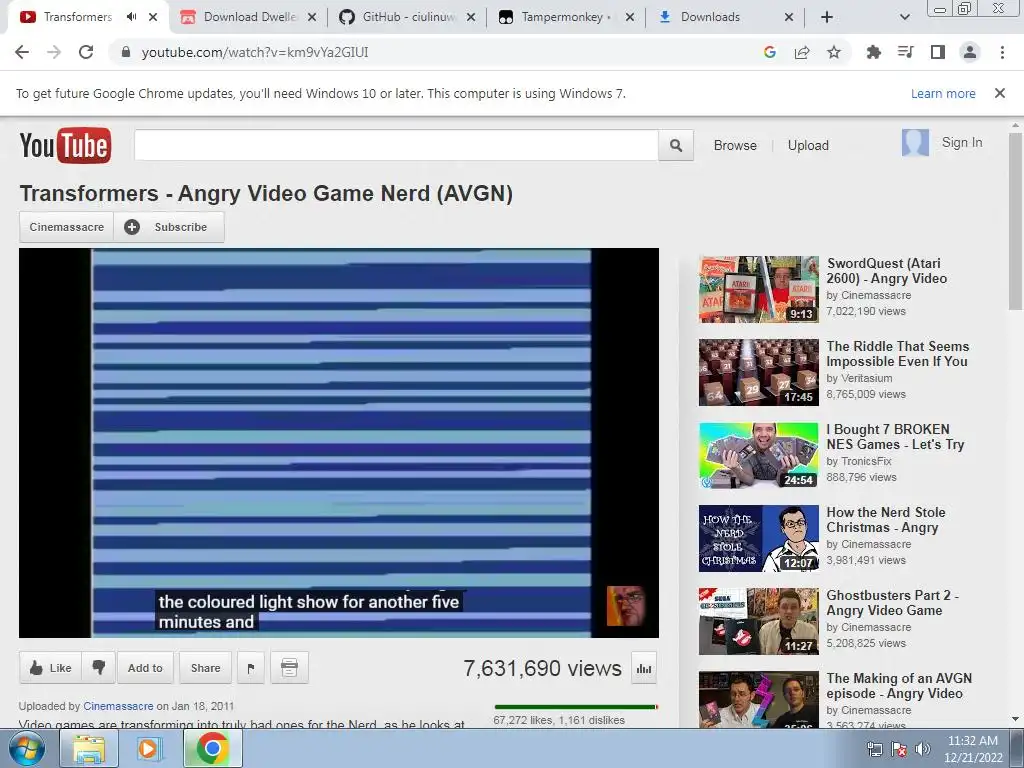Click the Sign In avatar image
Screen dimensions: 1024x768
[x=915, y=142]
